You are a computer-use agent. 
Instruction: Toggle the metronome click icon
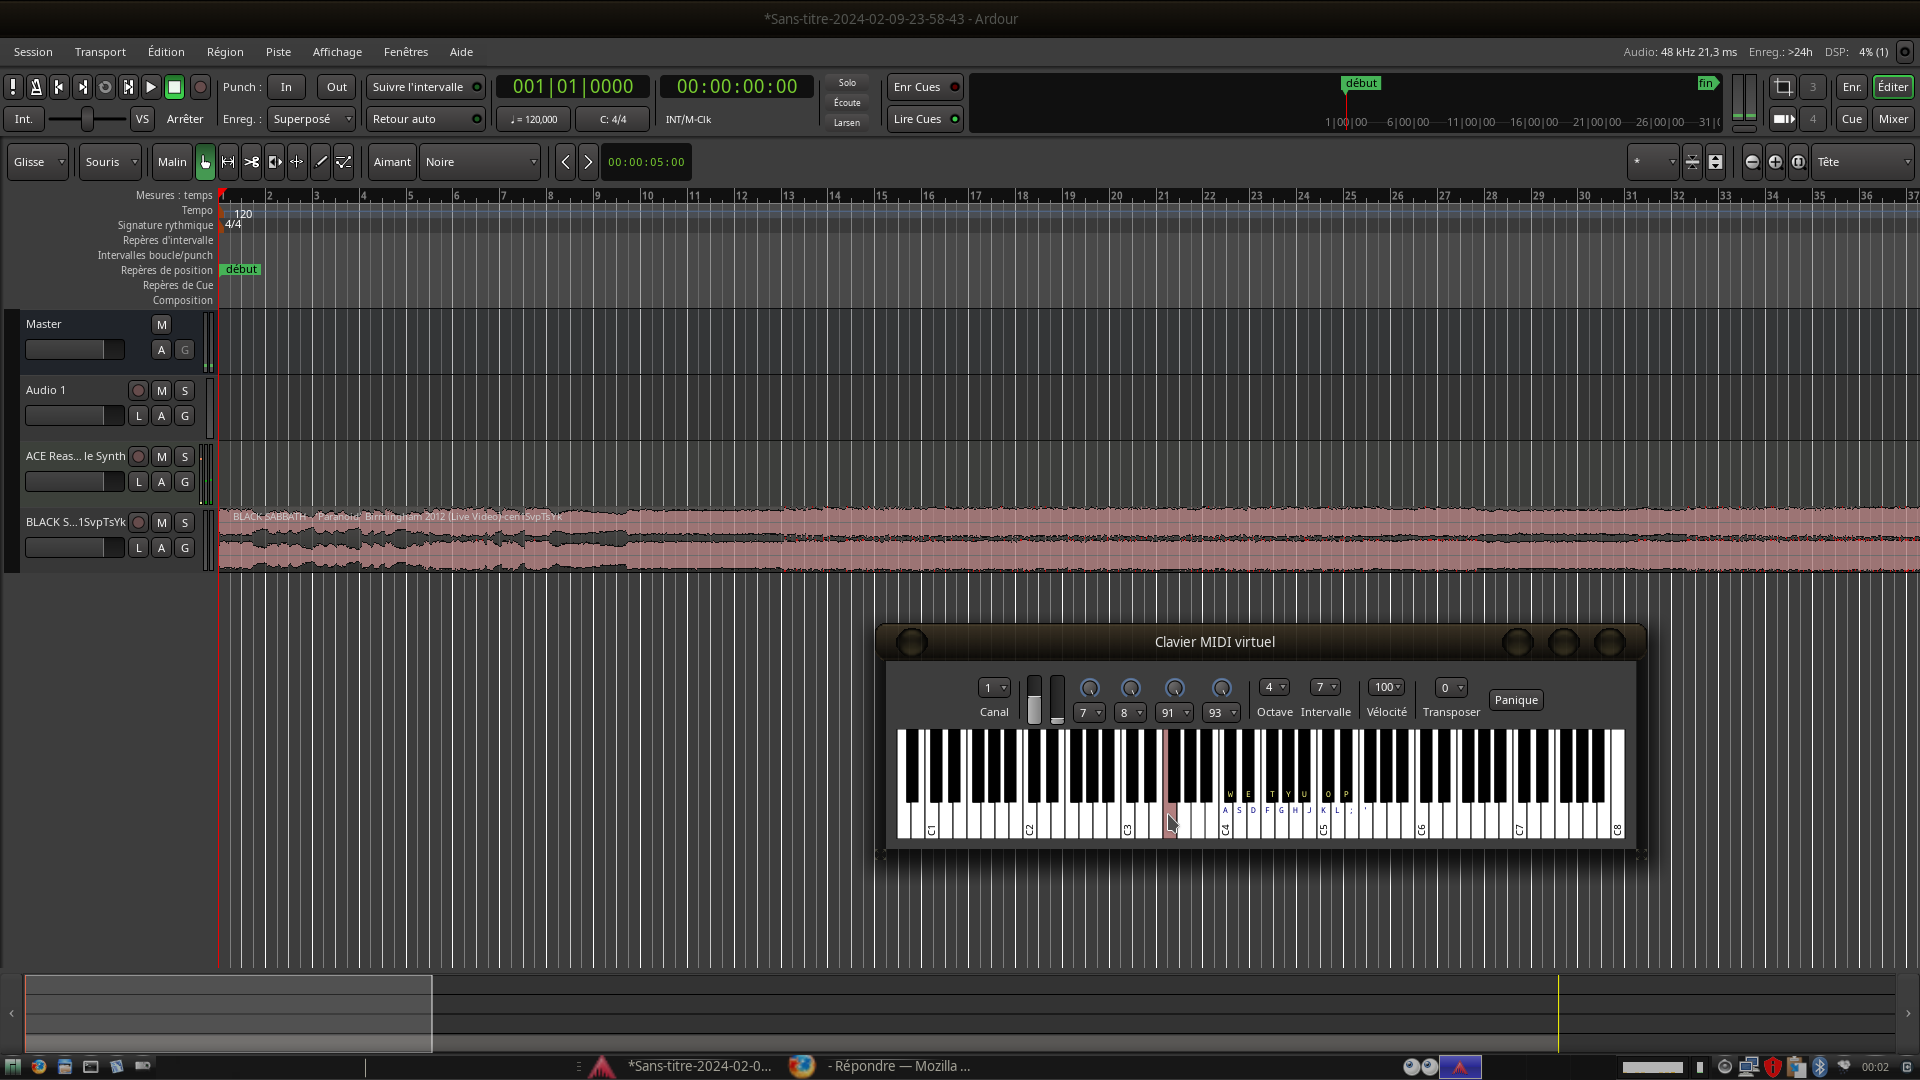[x=36, y=87]
